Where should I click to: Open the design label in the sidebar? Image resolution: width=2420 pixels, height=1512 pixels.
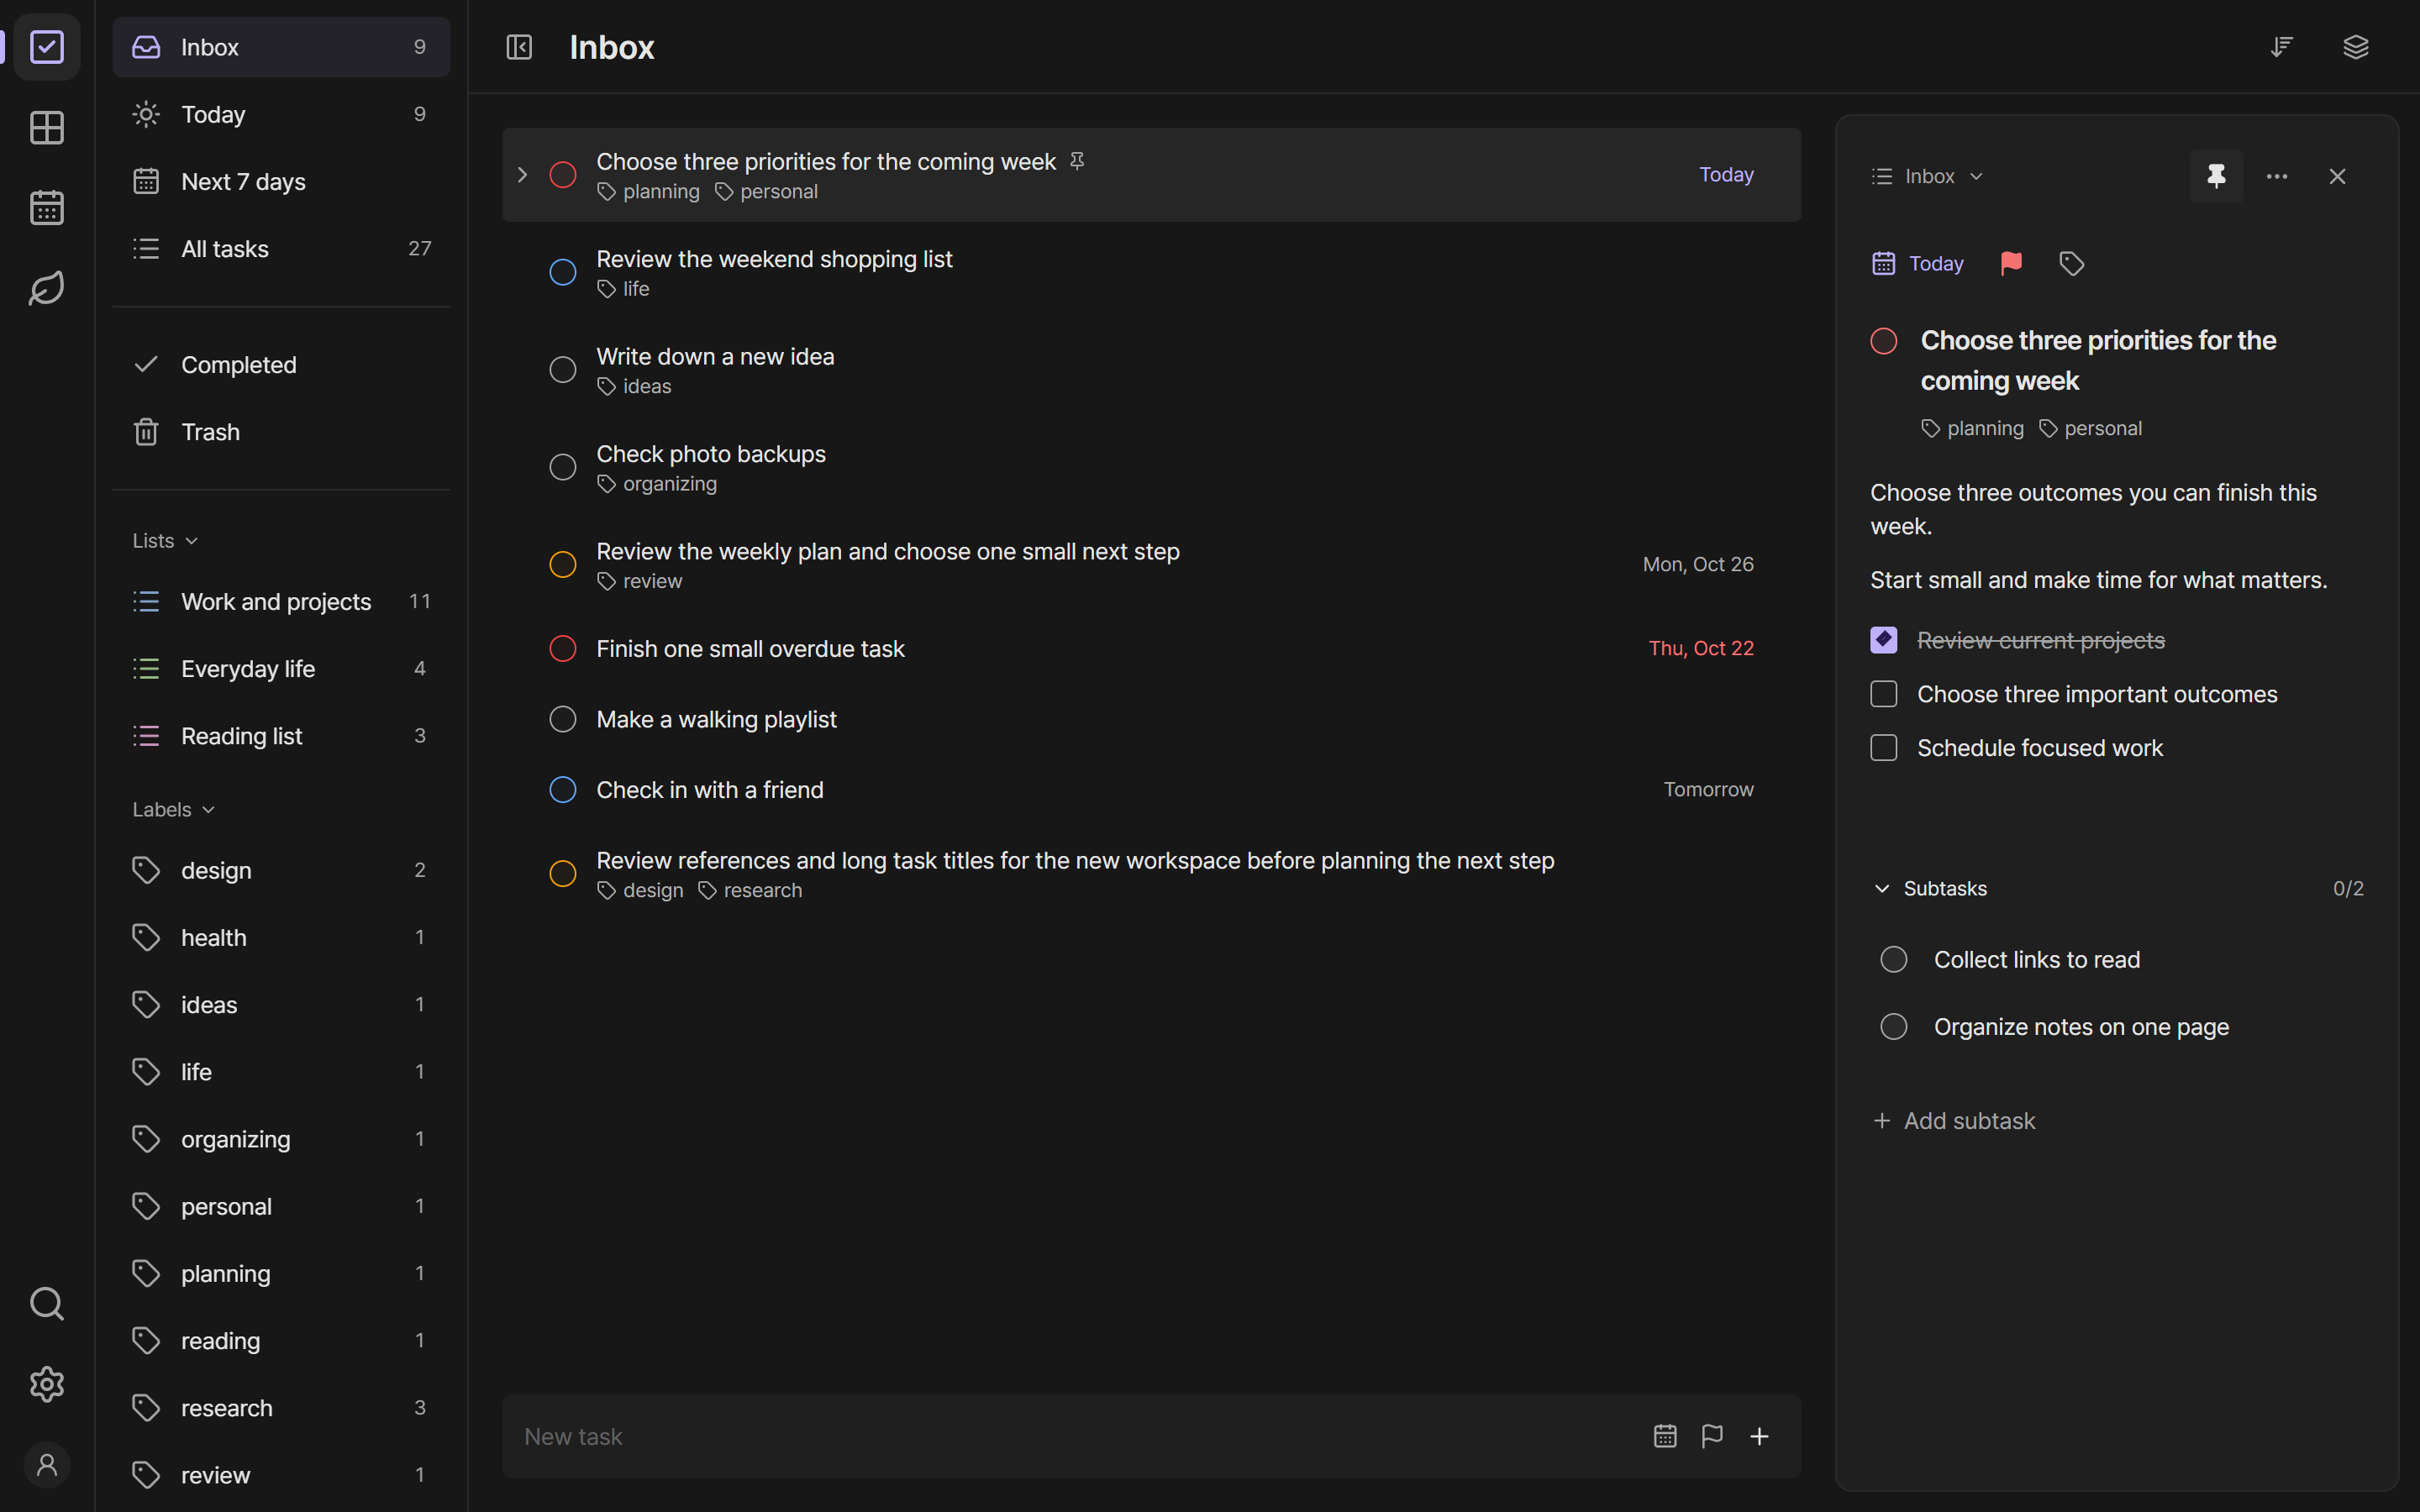tap(281, 870)
